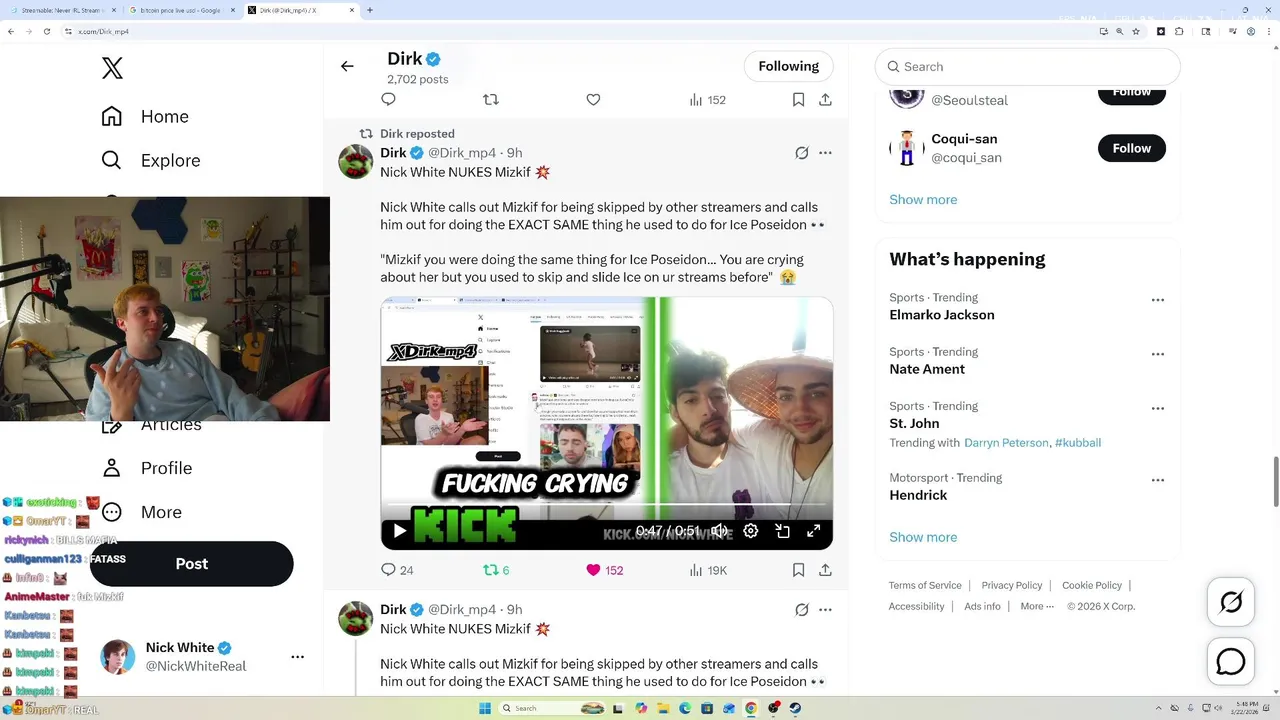Share the tweet with 19K views
The width and height of the screenshot is (1280, 720).
click(x=825, y=570)
